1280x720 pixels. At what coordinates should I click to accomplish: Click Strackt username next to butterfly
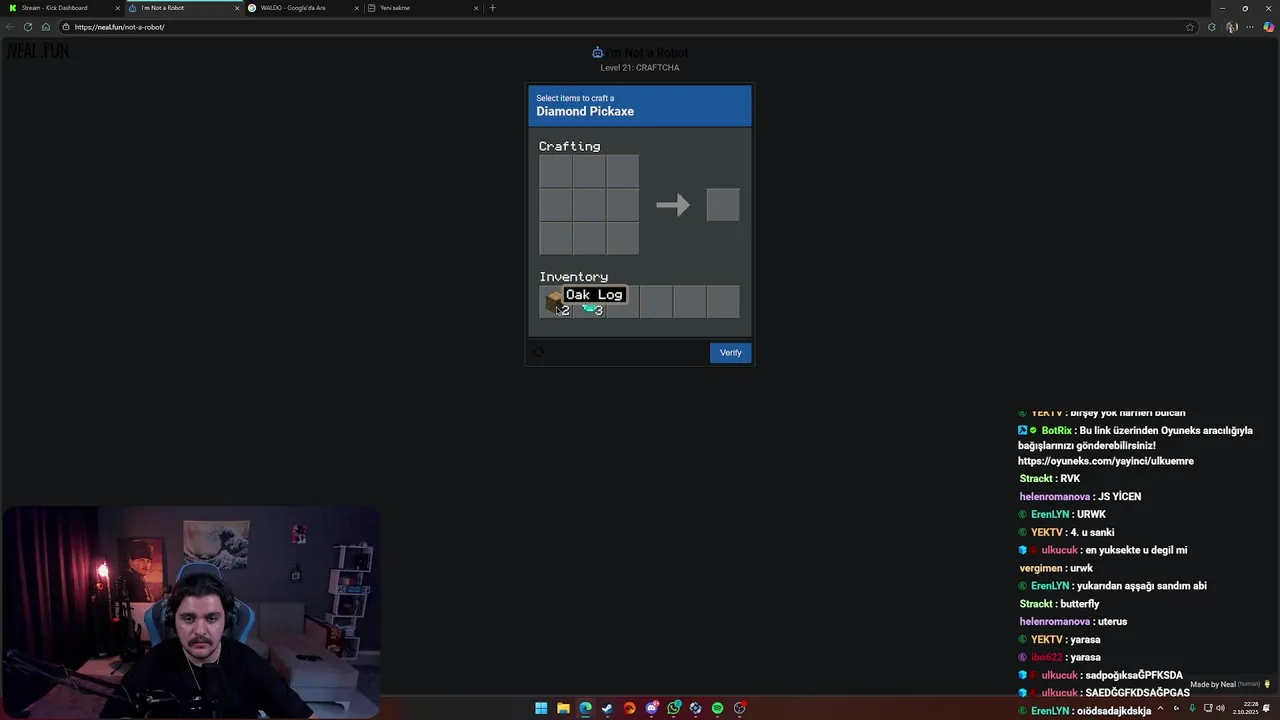click(x=1036, y=604)
